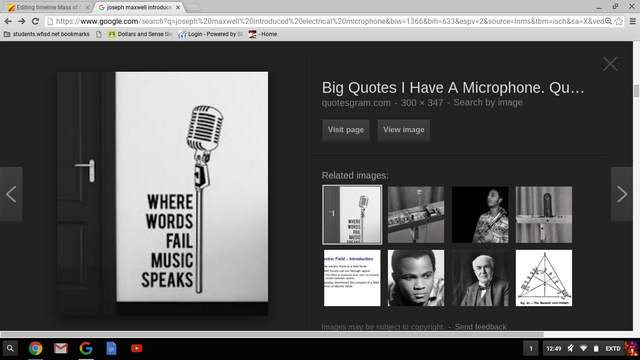
Task: Click the zoom magnifier icon in address bar
Action: (608, 21)
